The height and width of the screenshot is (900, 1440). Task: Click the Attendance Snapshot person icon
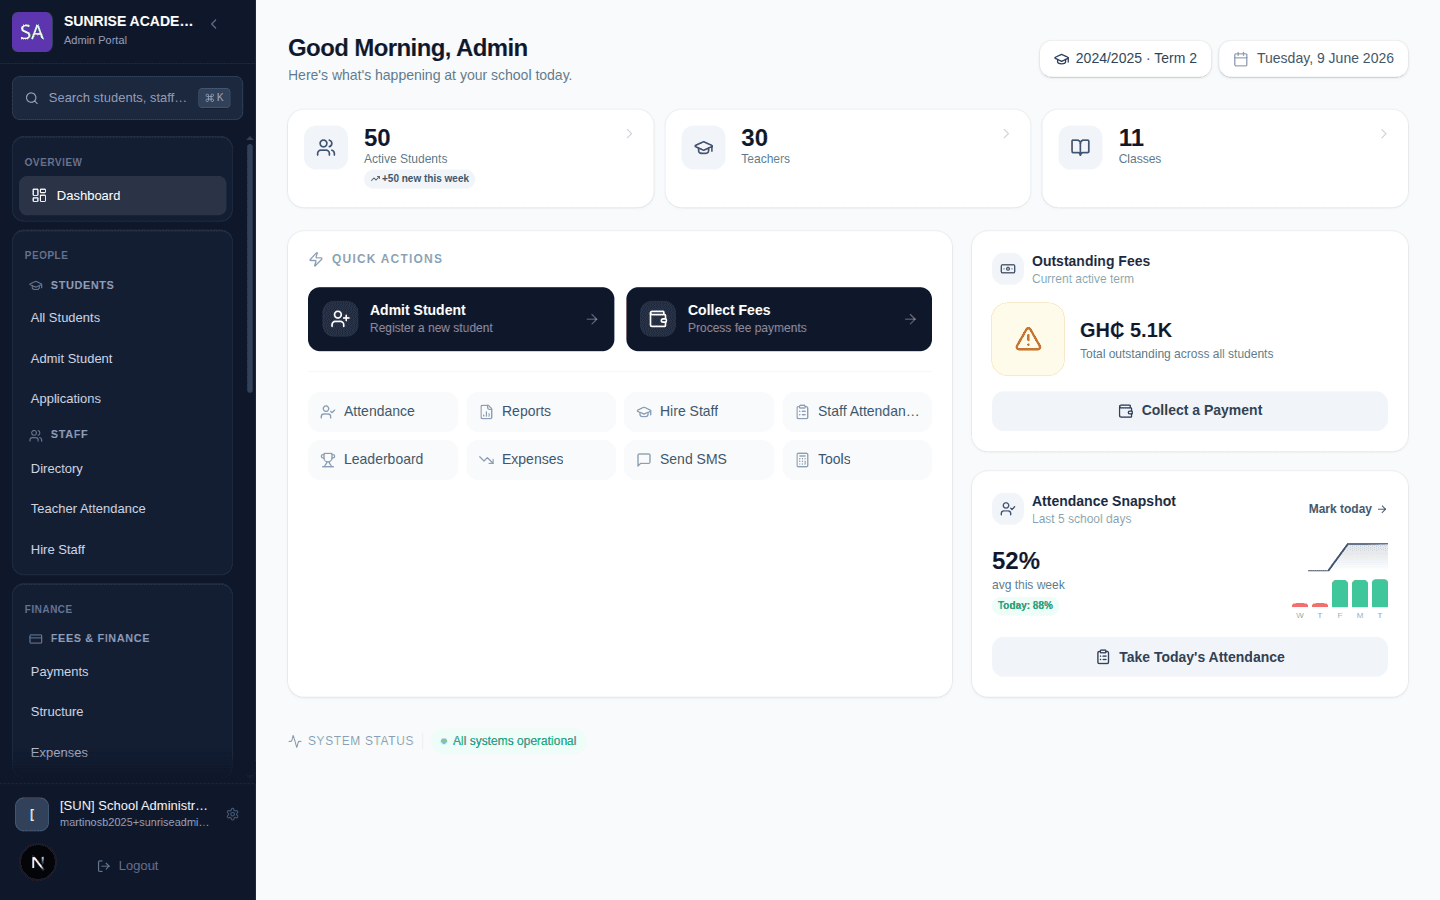pyautogui.click(x=1008, y=509)
